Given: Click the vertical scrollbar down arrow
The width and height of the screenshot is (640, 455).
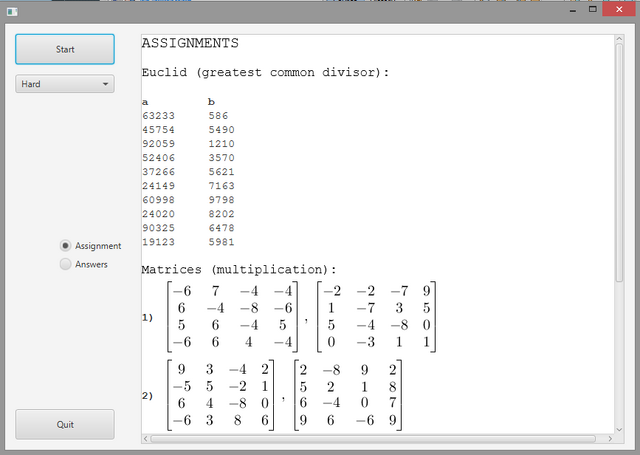Looking at the screenshot, I should (619, 430).
